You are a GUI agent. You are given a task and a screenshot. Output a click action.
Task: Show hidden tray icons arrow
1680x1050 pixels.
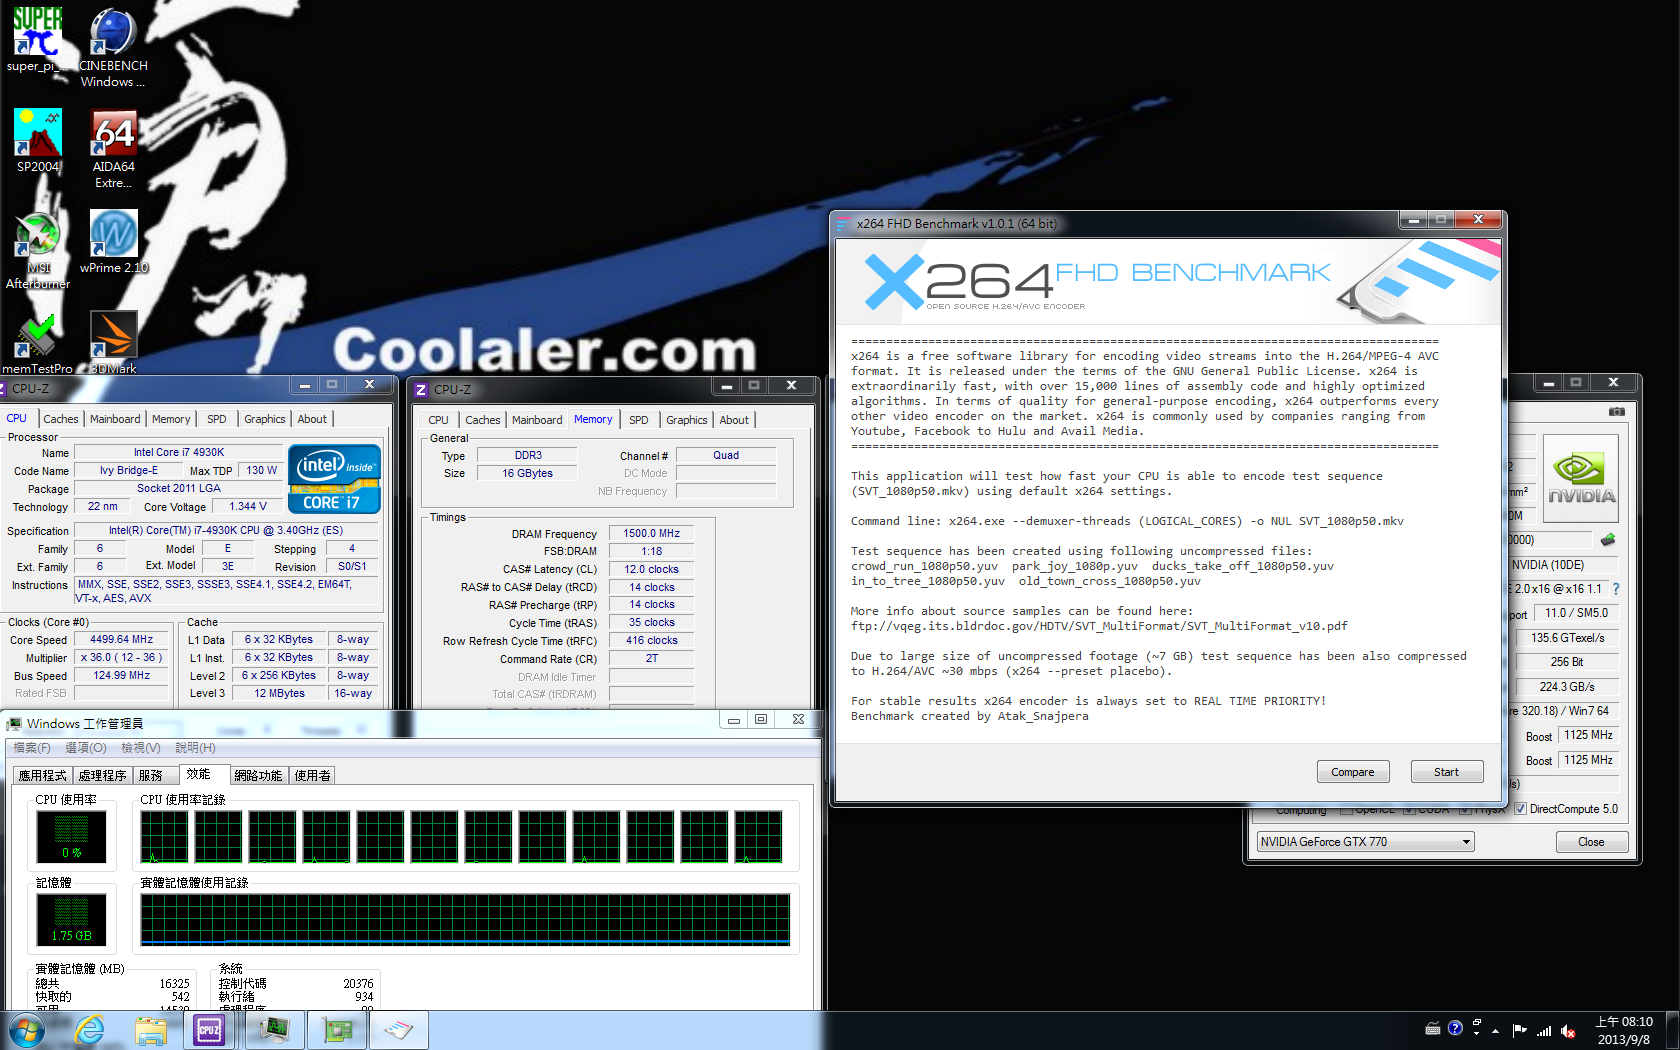tap(1496, 1030)
